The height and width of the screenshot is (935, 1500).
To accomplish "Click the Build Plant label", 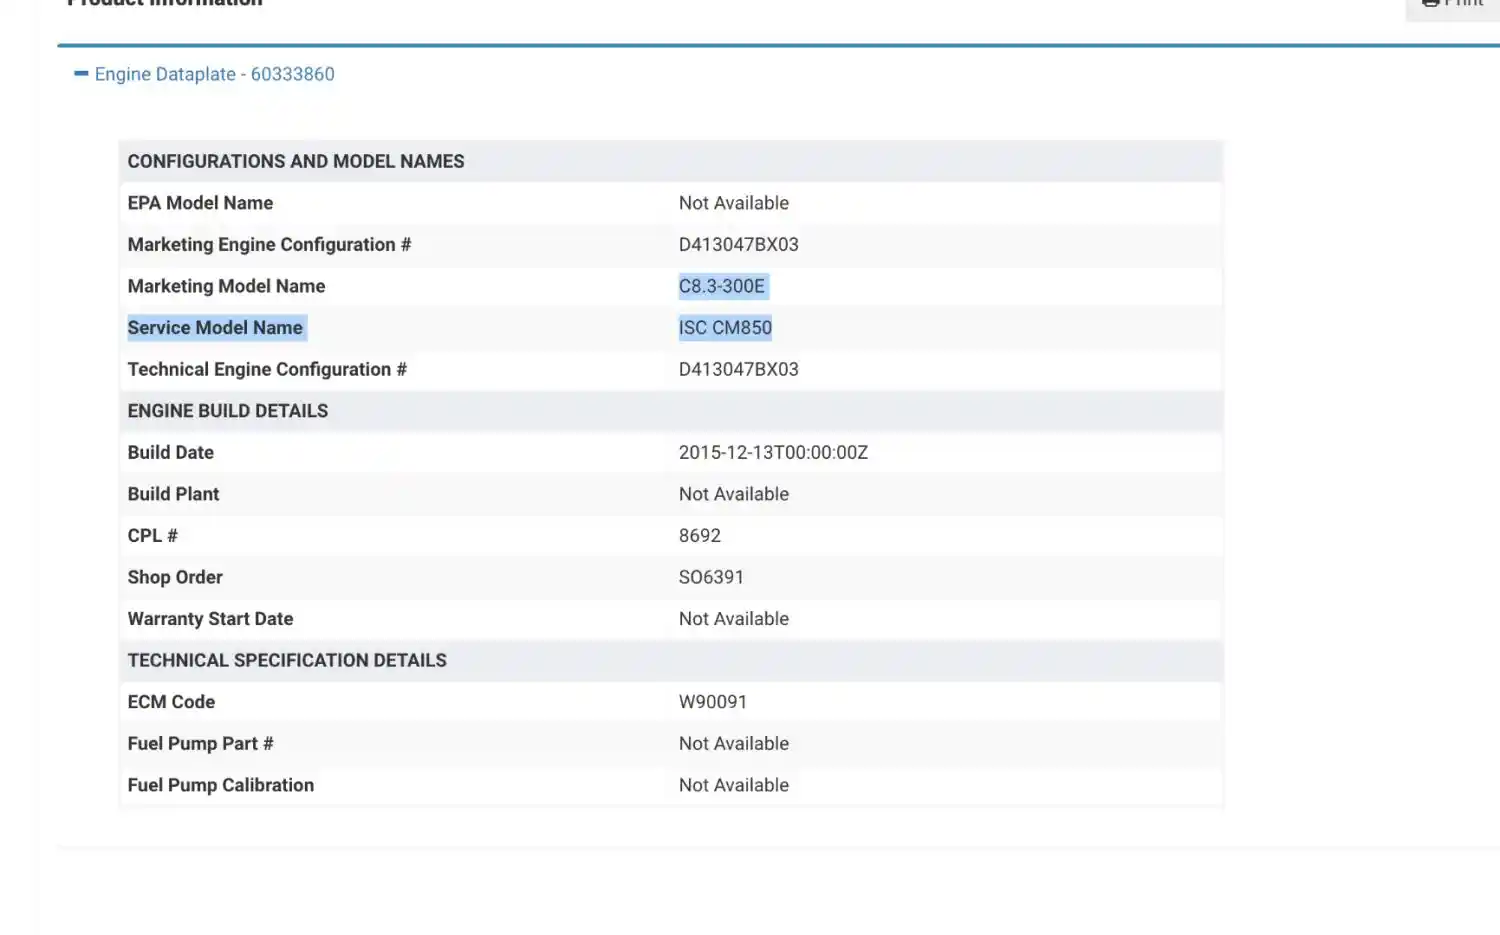I will tap(173, 494).
